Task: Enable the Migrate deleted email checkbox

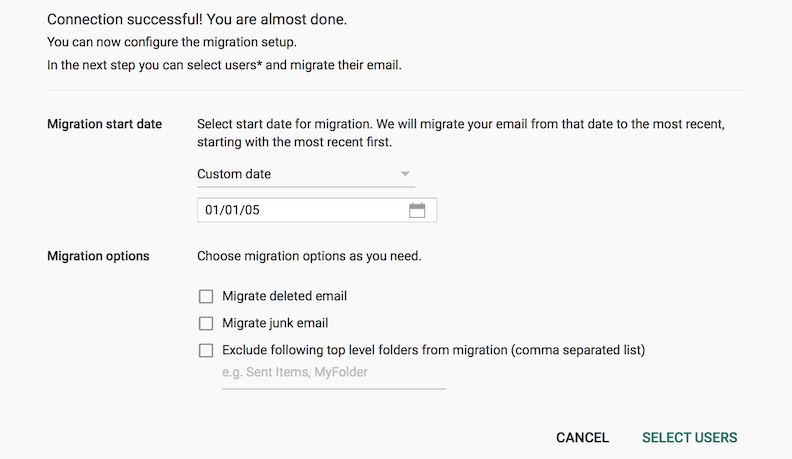Action: tap(206, 296)
